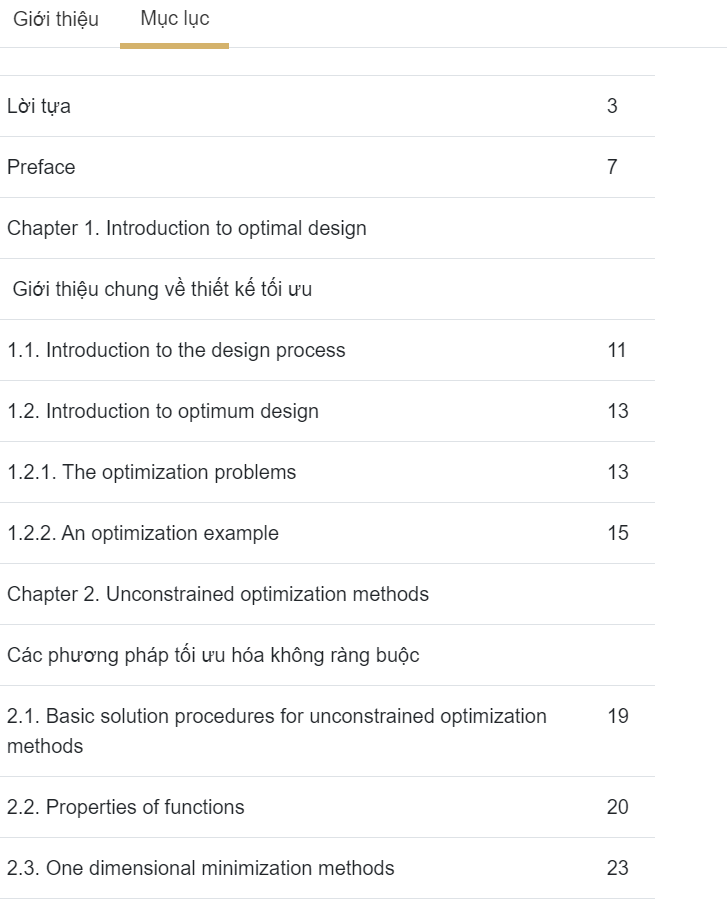Click the Preface table of contents entry
This screenshot has width=727, height=905.
point(41,167)
